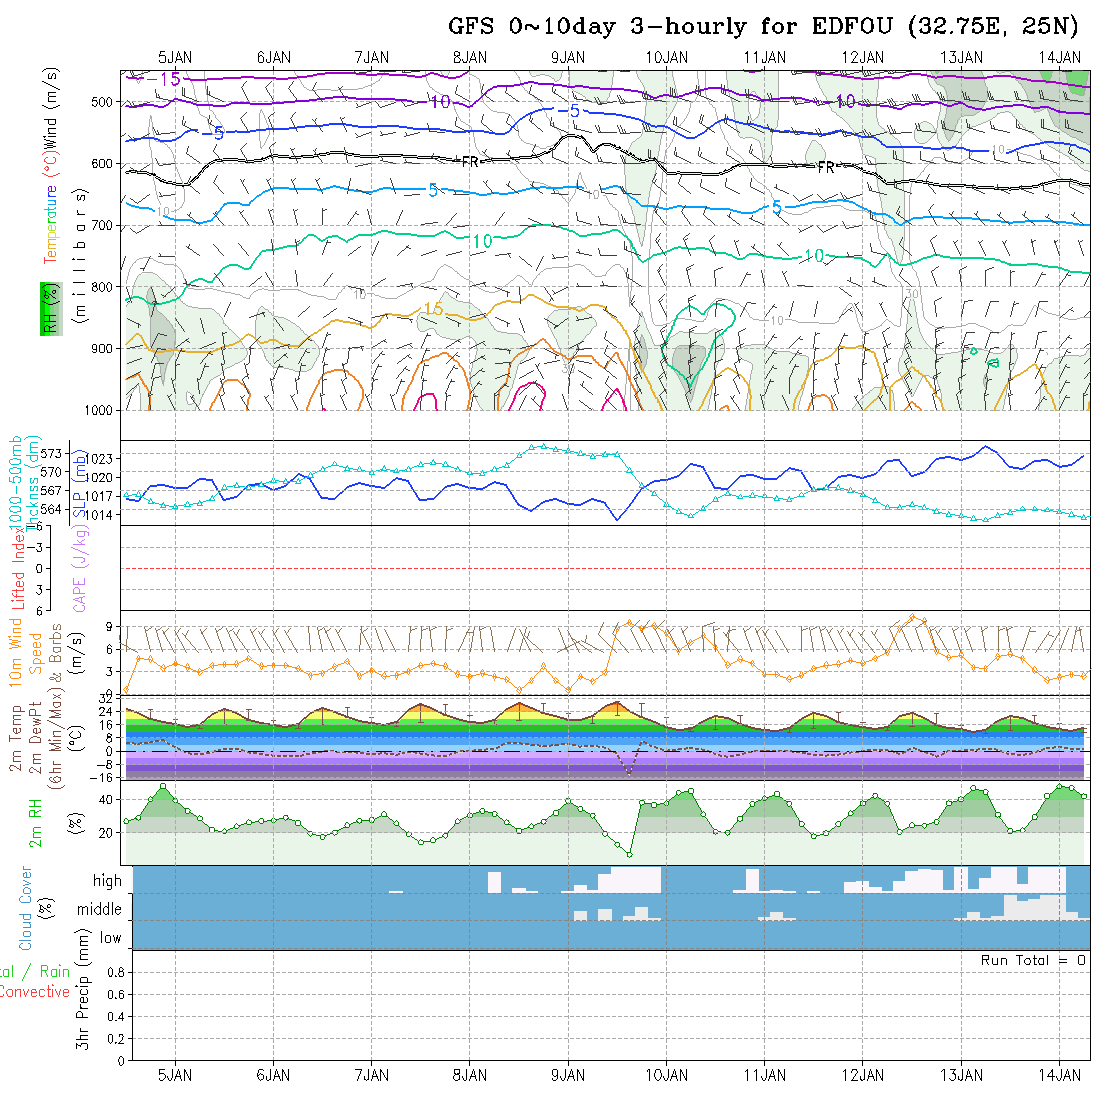1100x1100 pixels.
Task: Click the 'low' cloud cover row label
Action: (x=110, y=938)
